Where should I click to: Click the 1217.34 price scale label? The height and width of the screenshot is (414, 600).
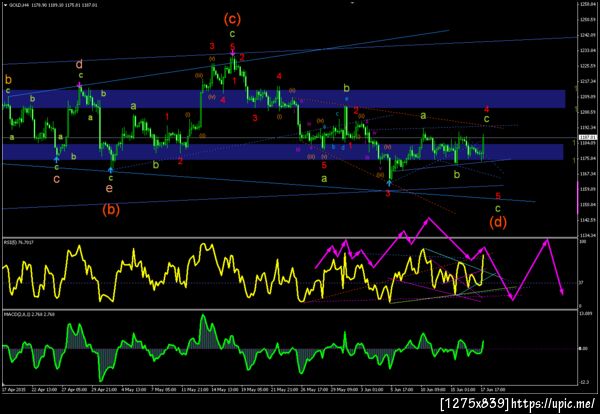587,81
